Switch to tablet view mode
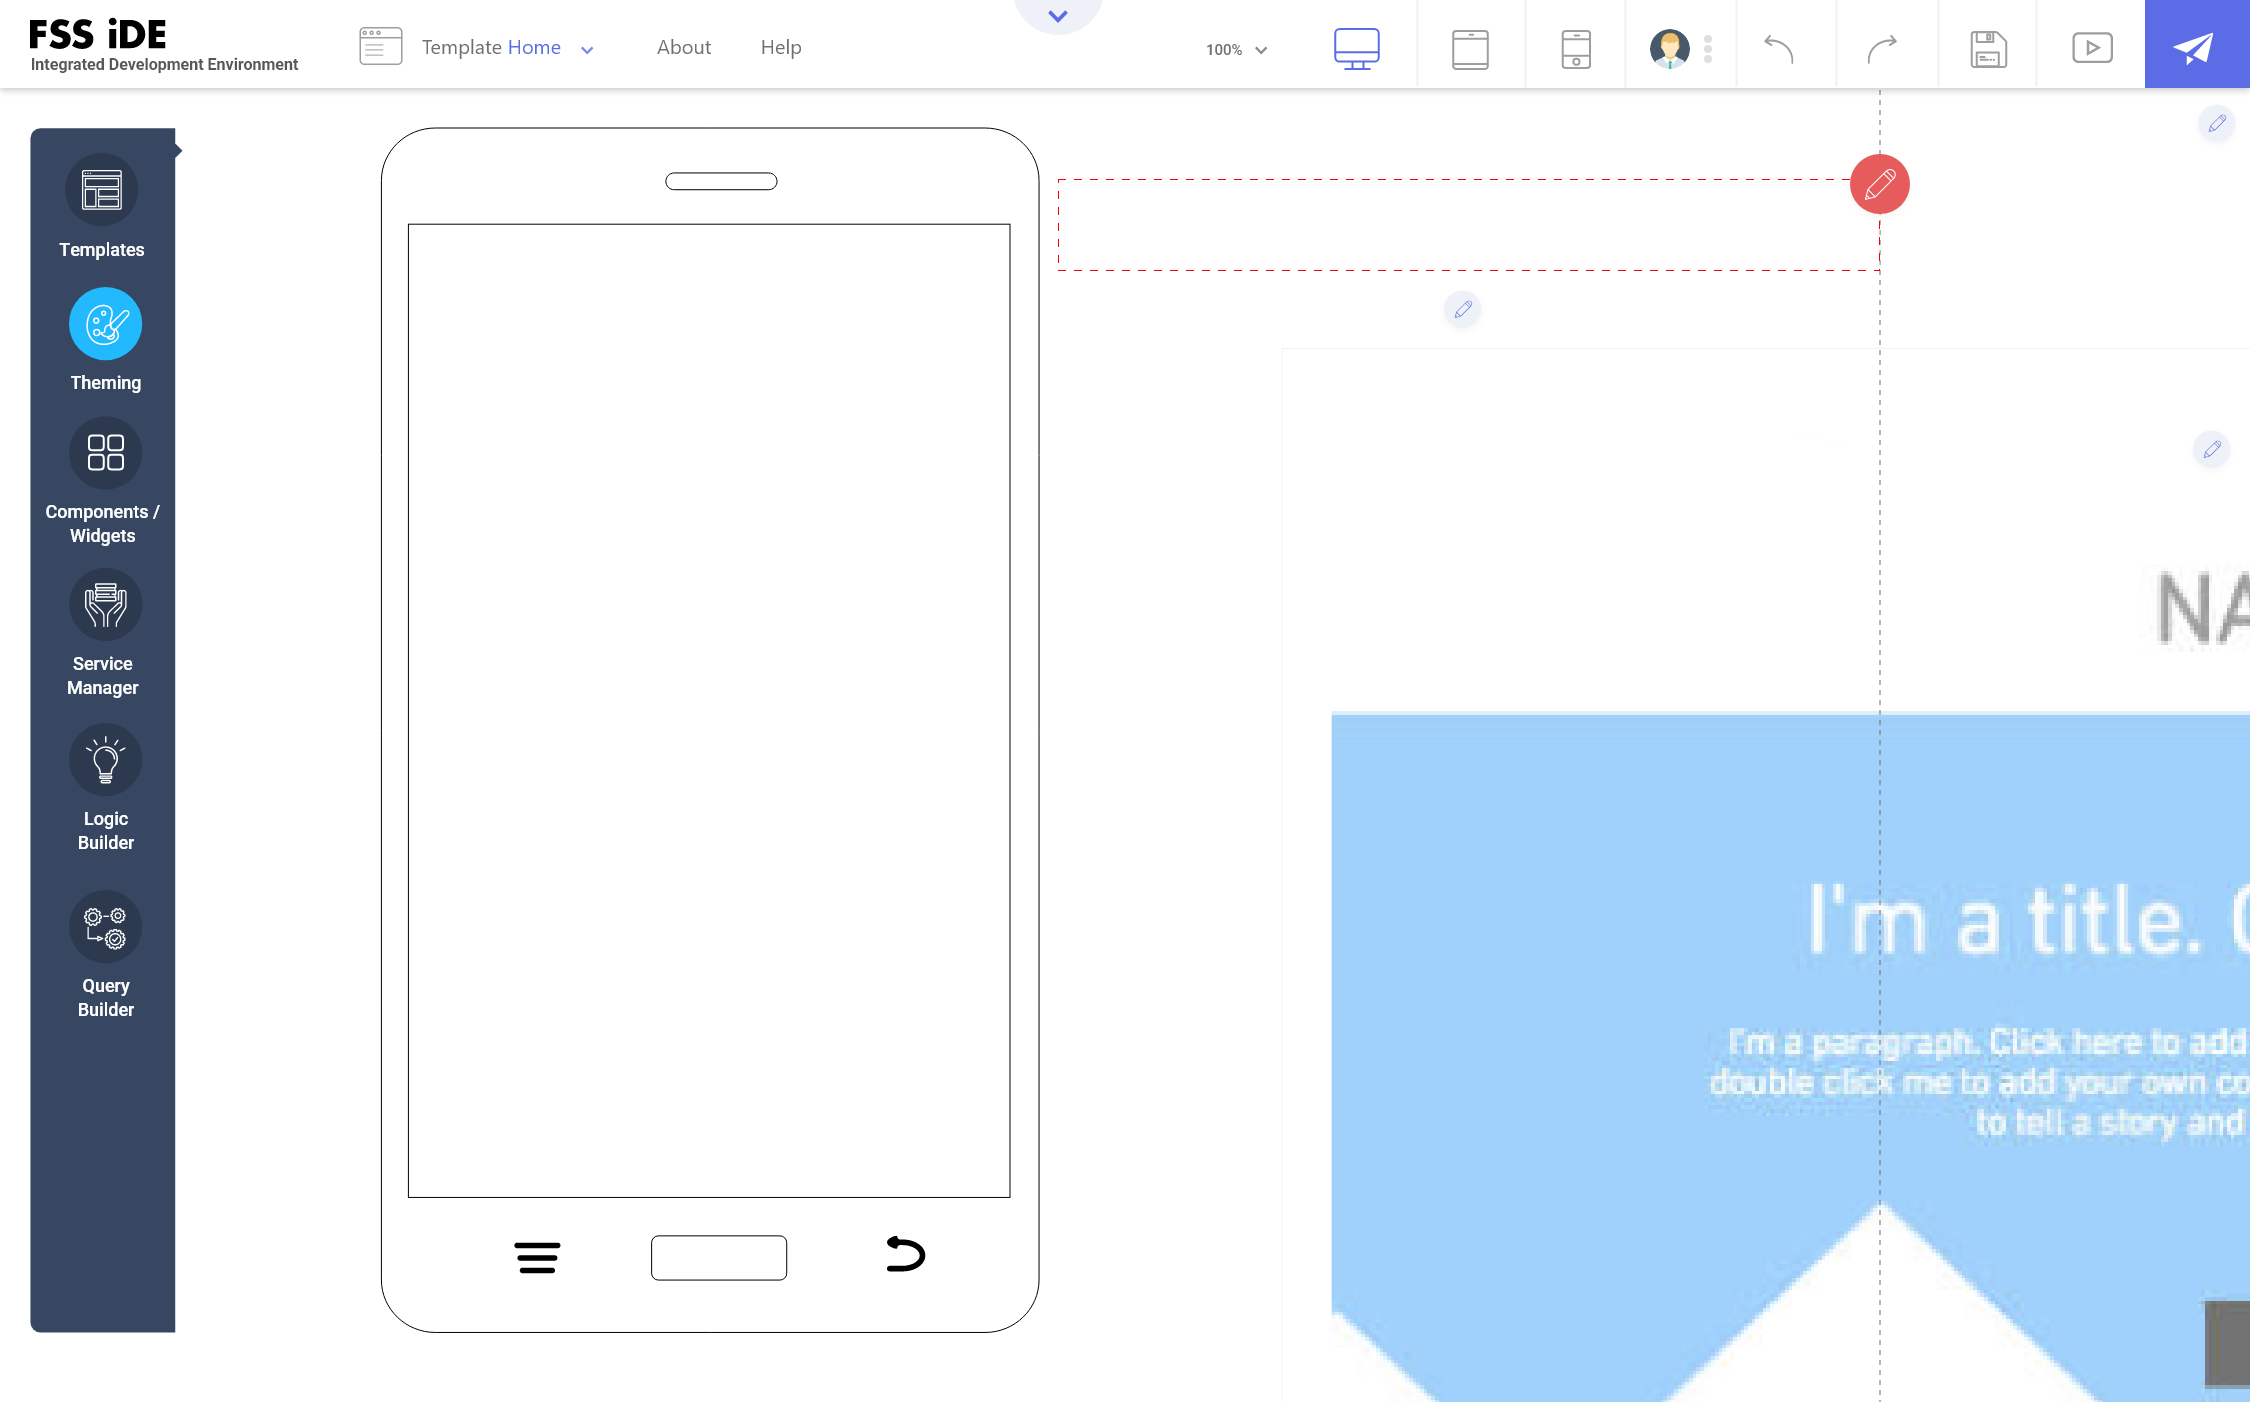 1470,48
